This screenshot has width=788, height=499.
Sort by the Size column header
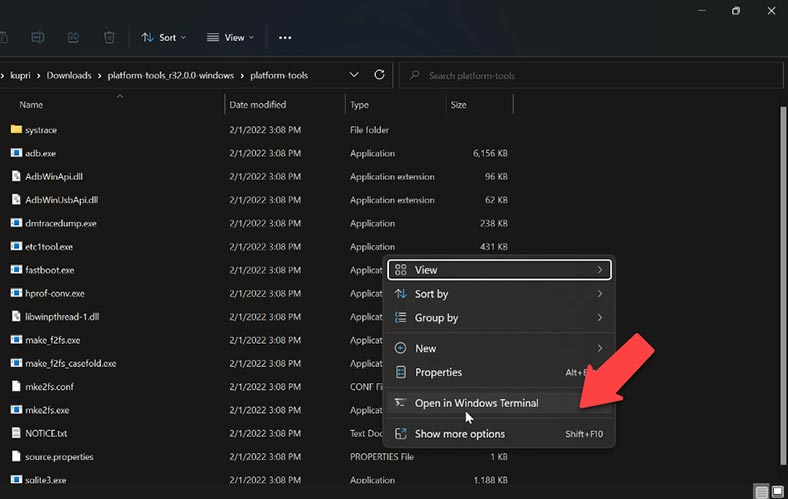[x=458, y=105]
